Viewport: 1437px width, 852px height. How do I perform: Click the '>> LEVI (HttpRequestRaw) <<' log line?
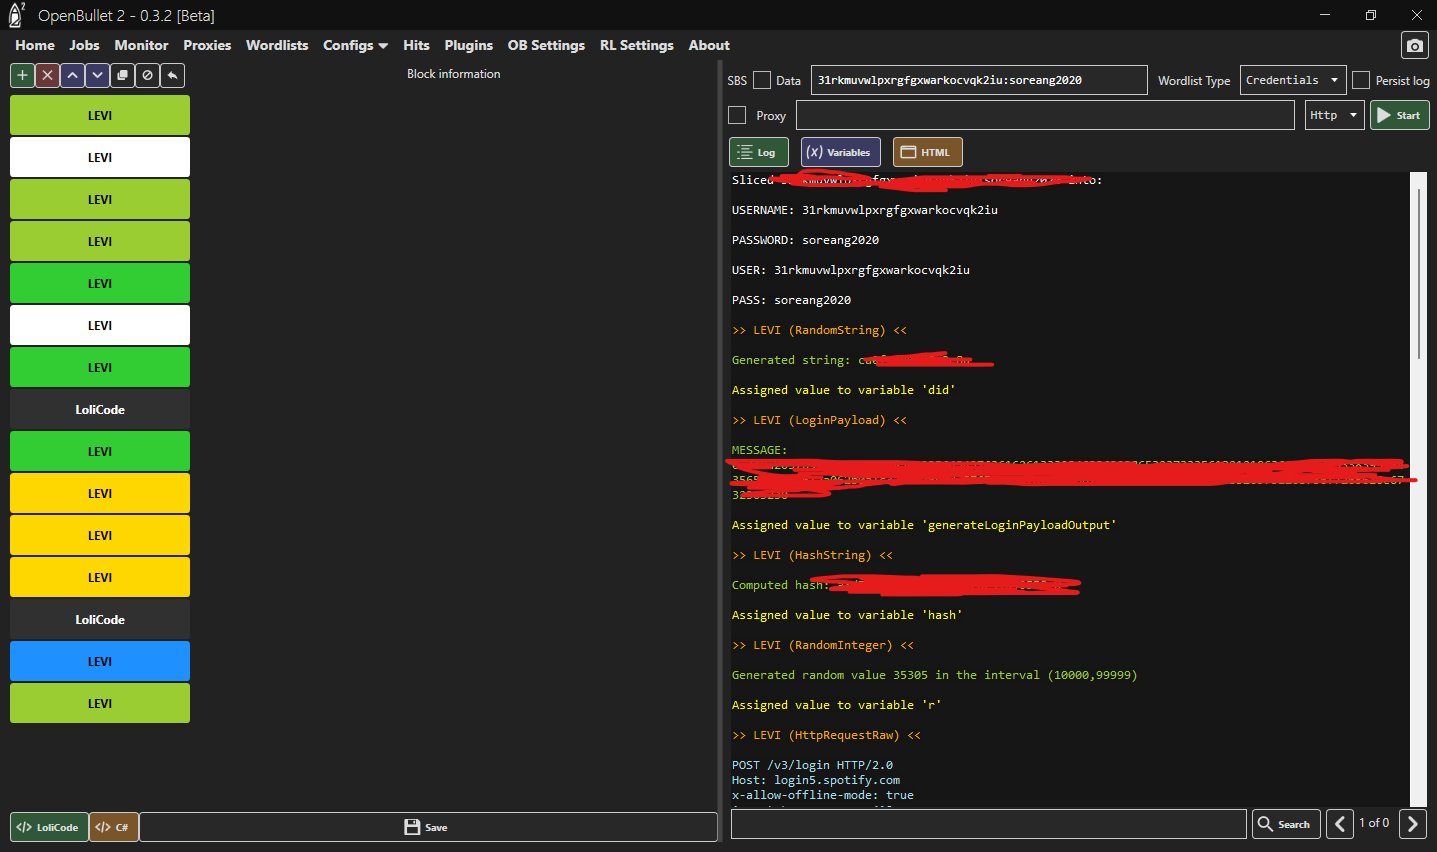pos(826,735)
